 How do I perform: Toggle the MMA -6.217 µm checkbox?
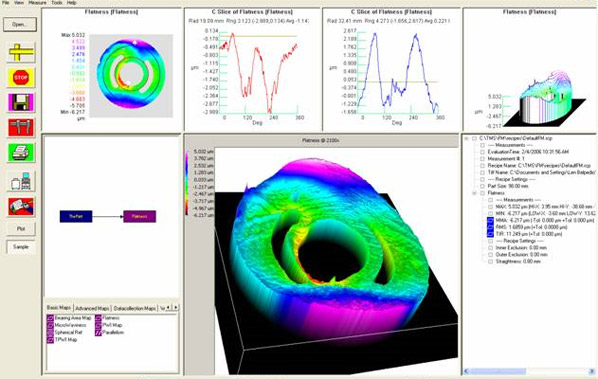(x=490, y=220)
